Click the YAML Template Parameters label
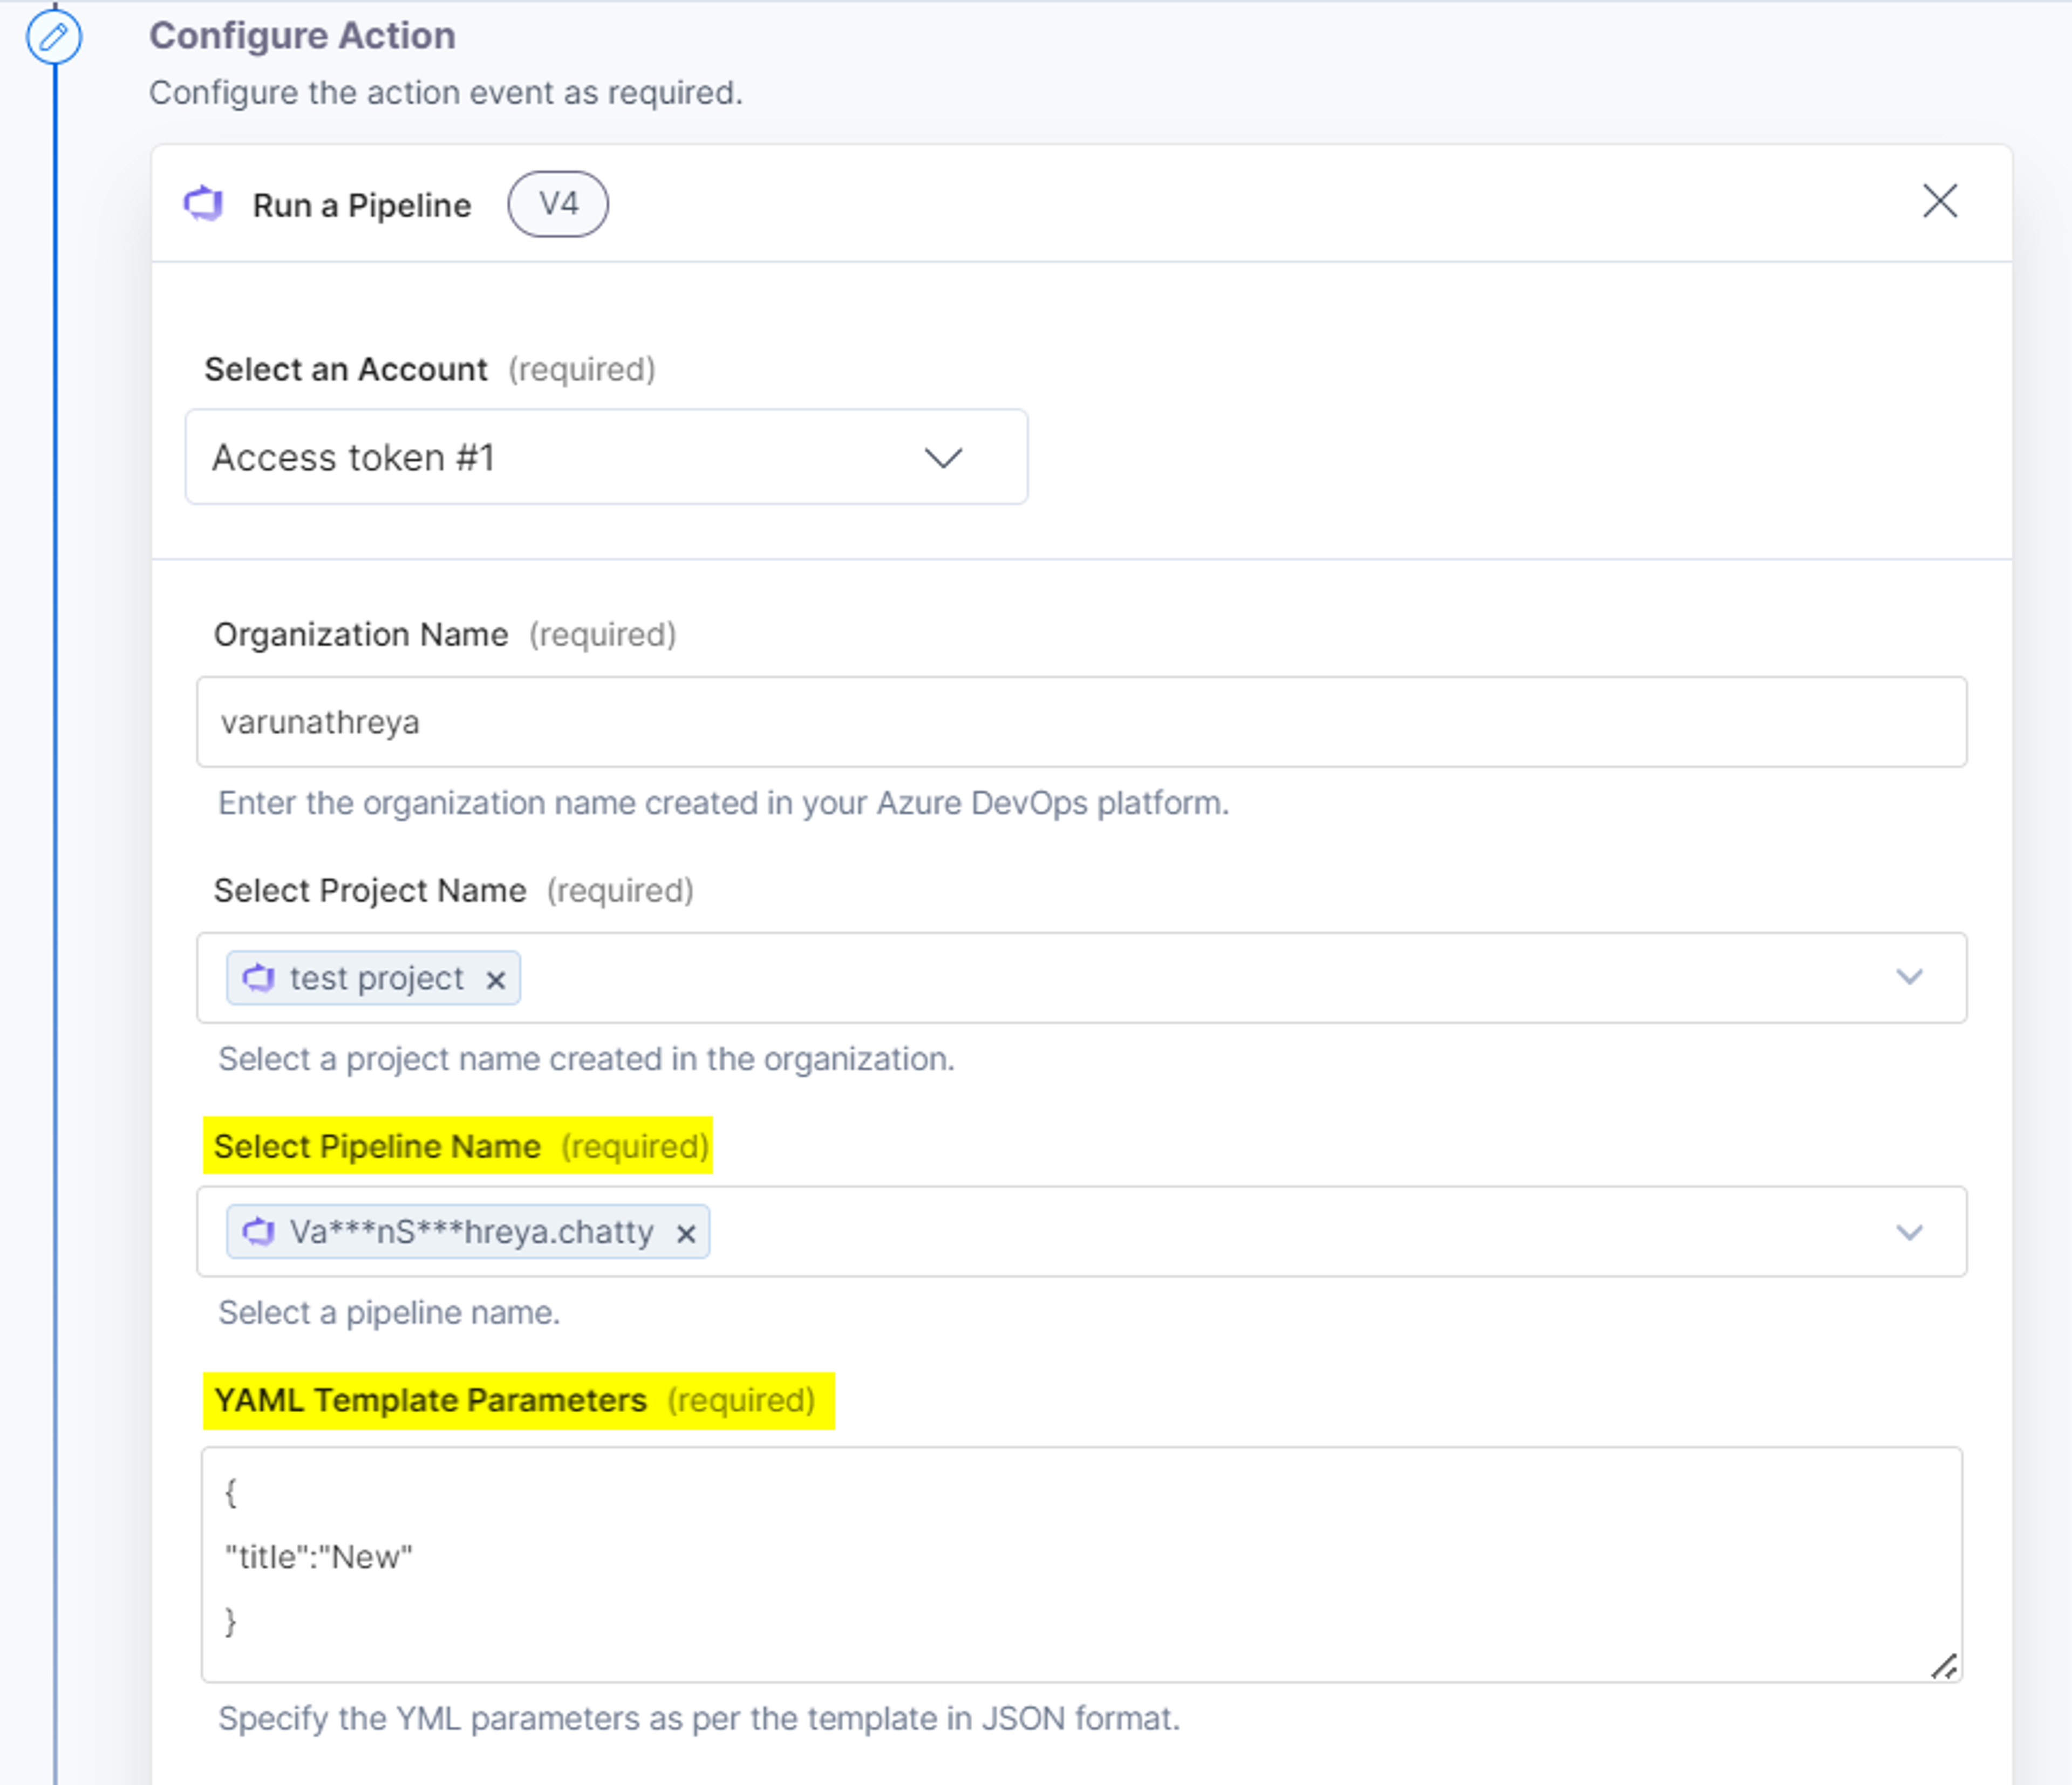This screenshot has height=1785, width=2072. coord(430,1400)
